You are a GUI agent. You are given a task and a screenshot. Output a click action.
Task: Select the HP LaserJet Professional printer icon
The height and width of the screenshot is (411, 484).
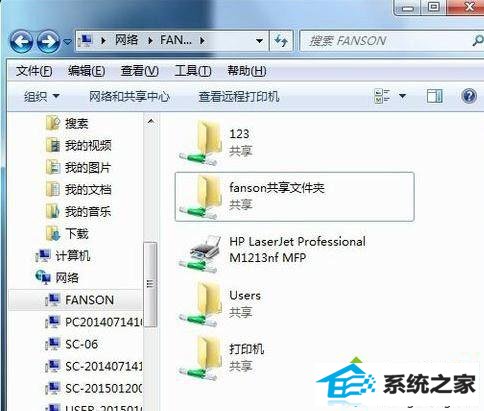point(201,253)
